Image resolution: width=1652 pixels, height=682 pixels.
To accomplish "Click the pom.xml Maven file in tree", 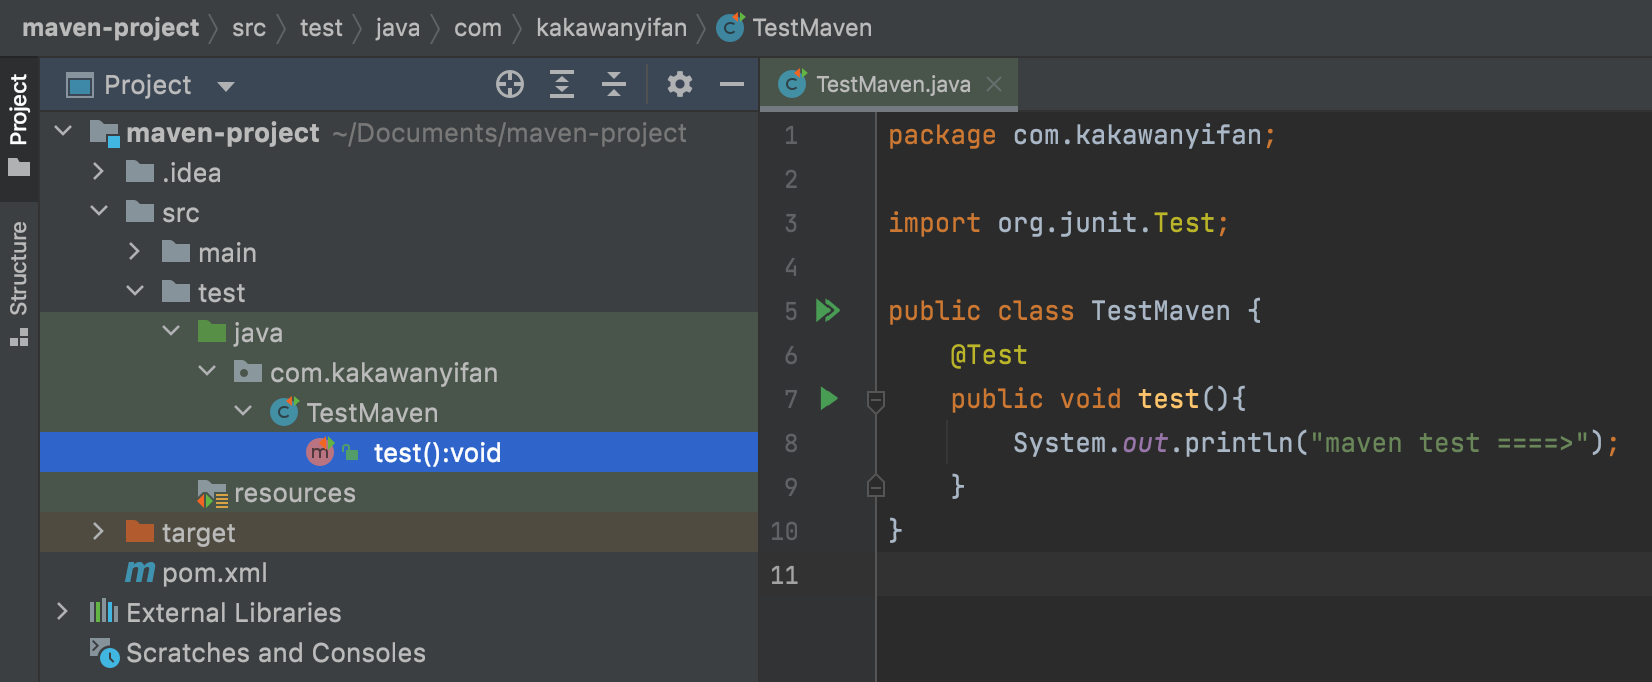I will [214, 573].
